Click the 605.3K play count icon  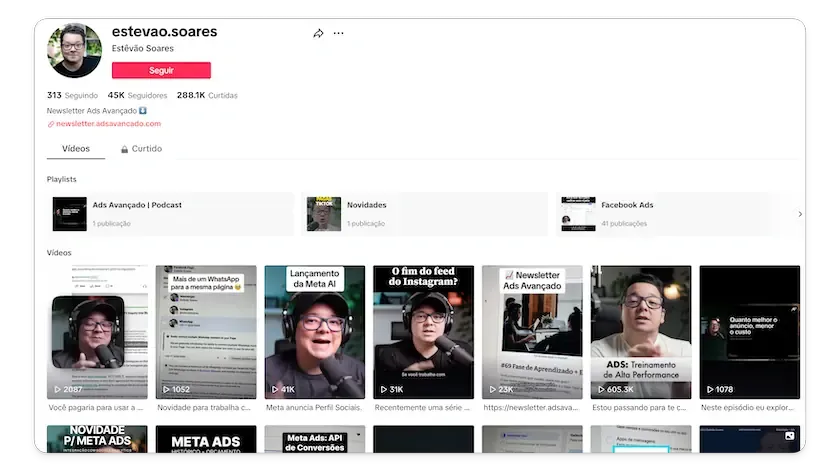click(602, 389)
